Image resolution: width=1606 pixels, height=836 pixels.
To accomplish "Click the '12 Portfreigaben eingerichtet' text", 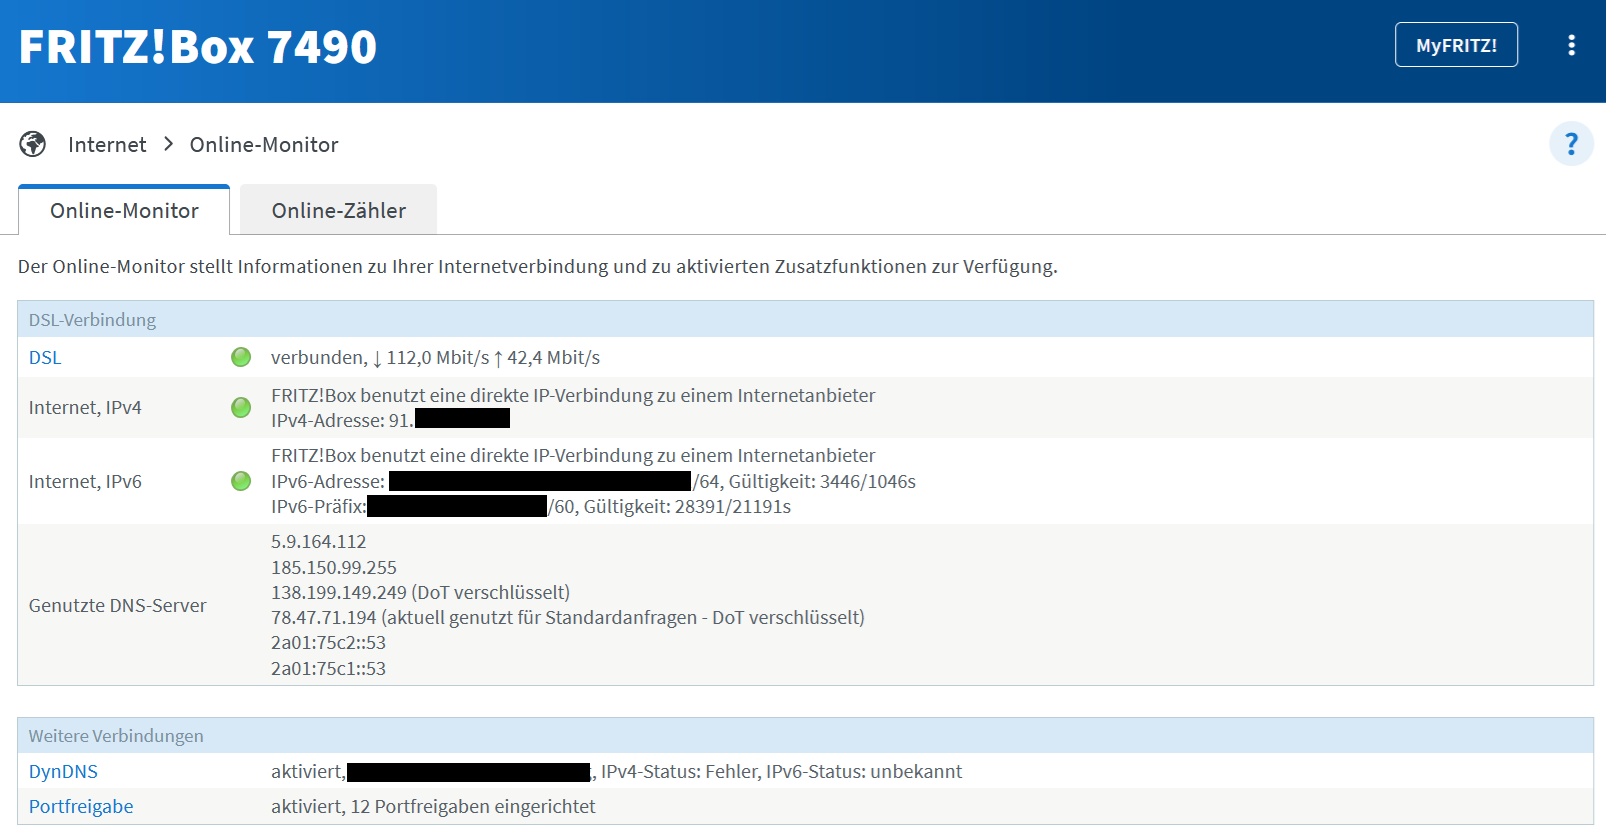I will [472, 807].
